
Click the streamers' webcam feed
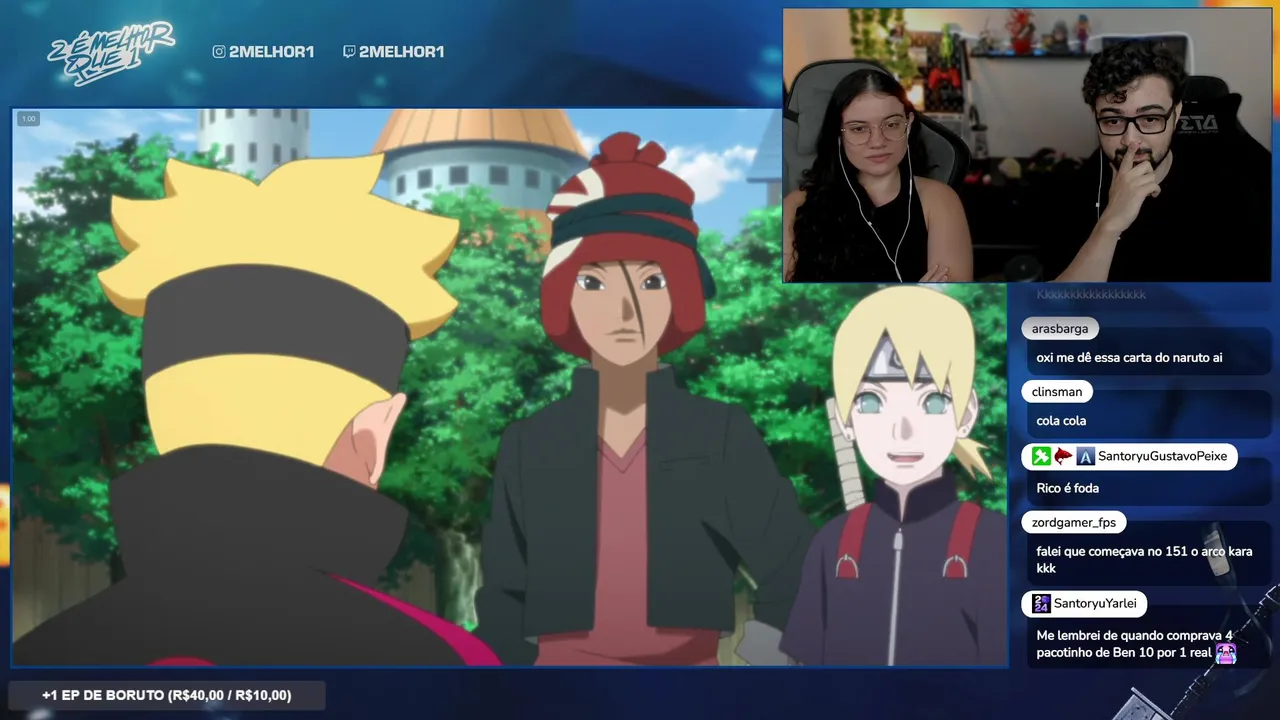coord(1027,146)
